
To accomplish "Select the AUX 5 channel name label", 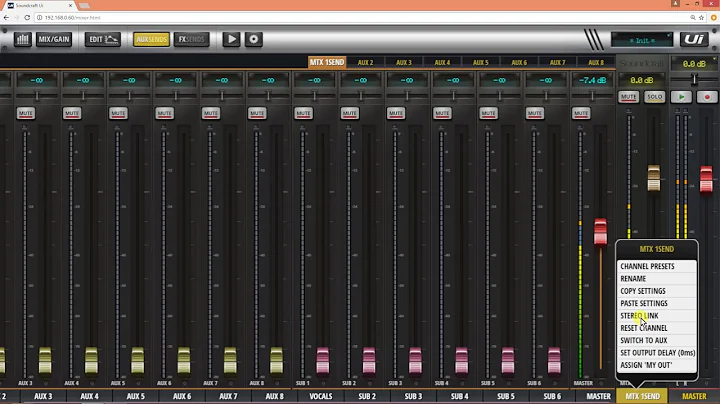I will [136, 396].
